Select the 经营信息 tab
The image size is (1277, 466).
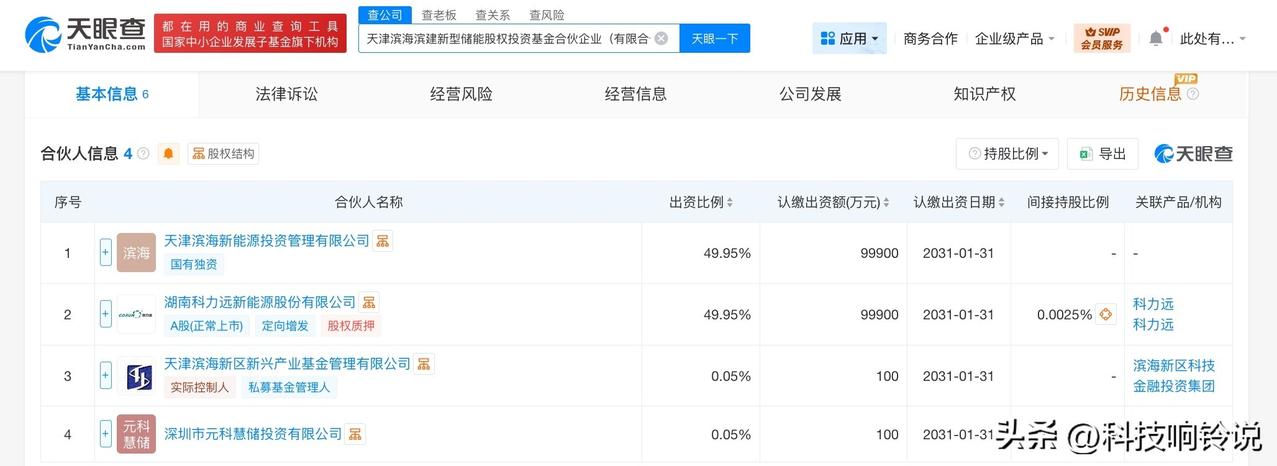pos(636,94)
